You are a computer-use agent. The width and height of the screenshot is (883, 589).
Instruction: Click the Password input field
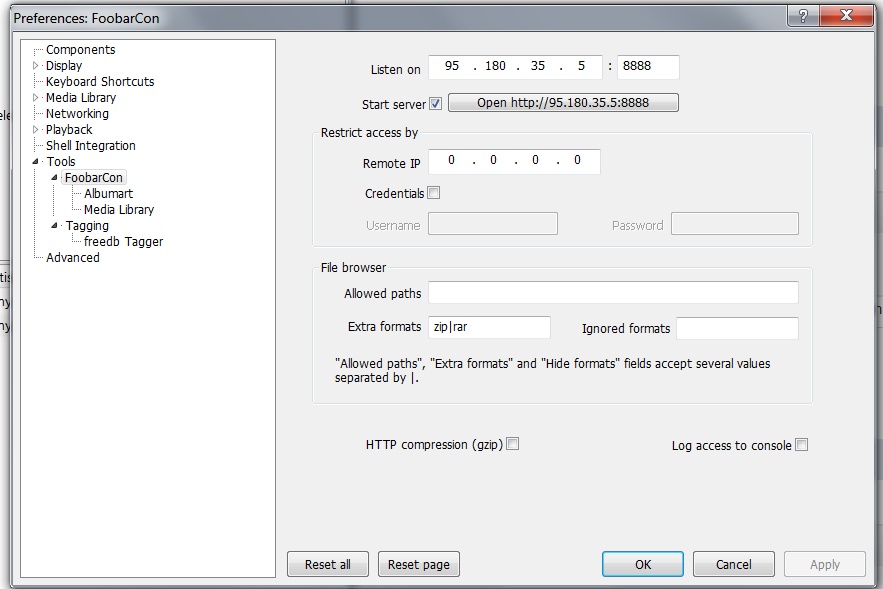click(735, 224)
